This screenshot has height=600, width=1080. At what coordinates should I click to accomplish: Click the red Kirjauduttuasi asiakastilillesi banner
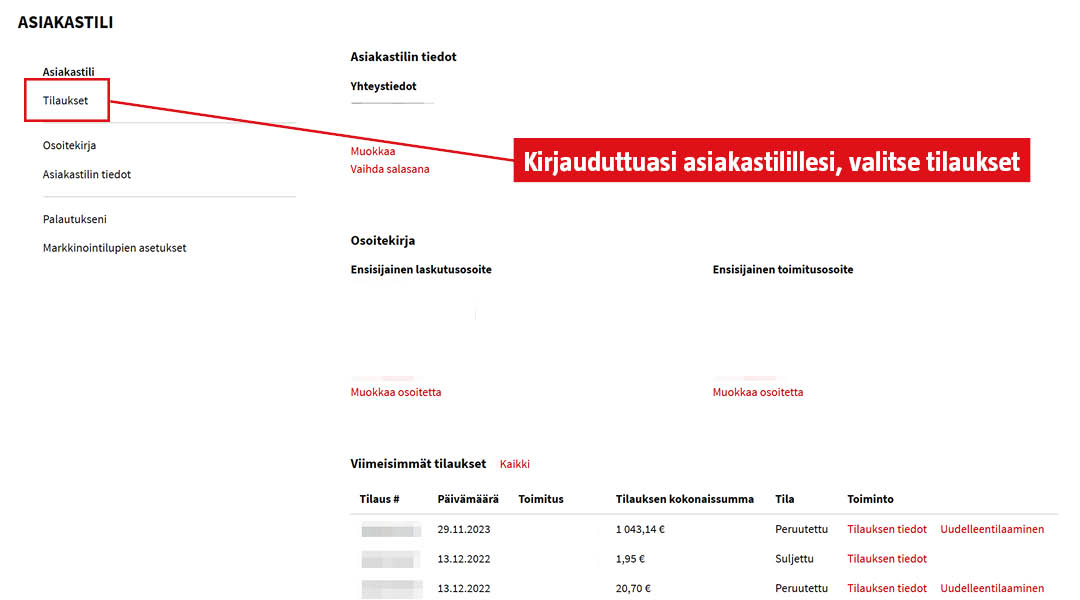coord(771,161)
